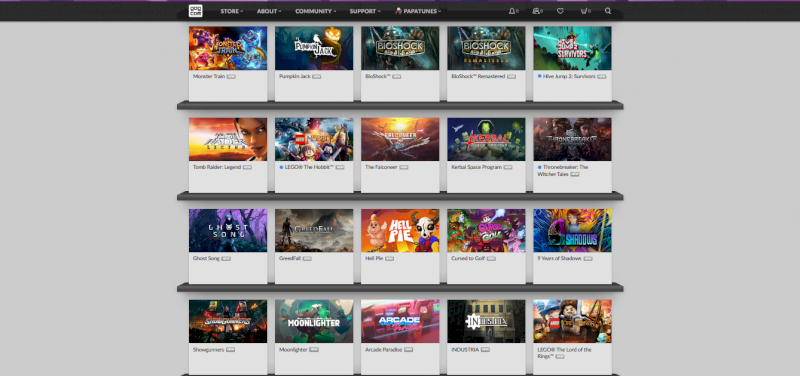Open the friends icon in the header
800x376 pixels.
pos(536,11)
